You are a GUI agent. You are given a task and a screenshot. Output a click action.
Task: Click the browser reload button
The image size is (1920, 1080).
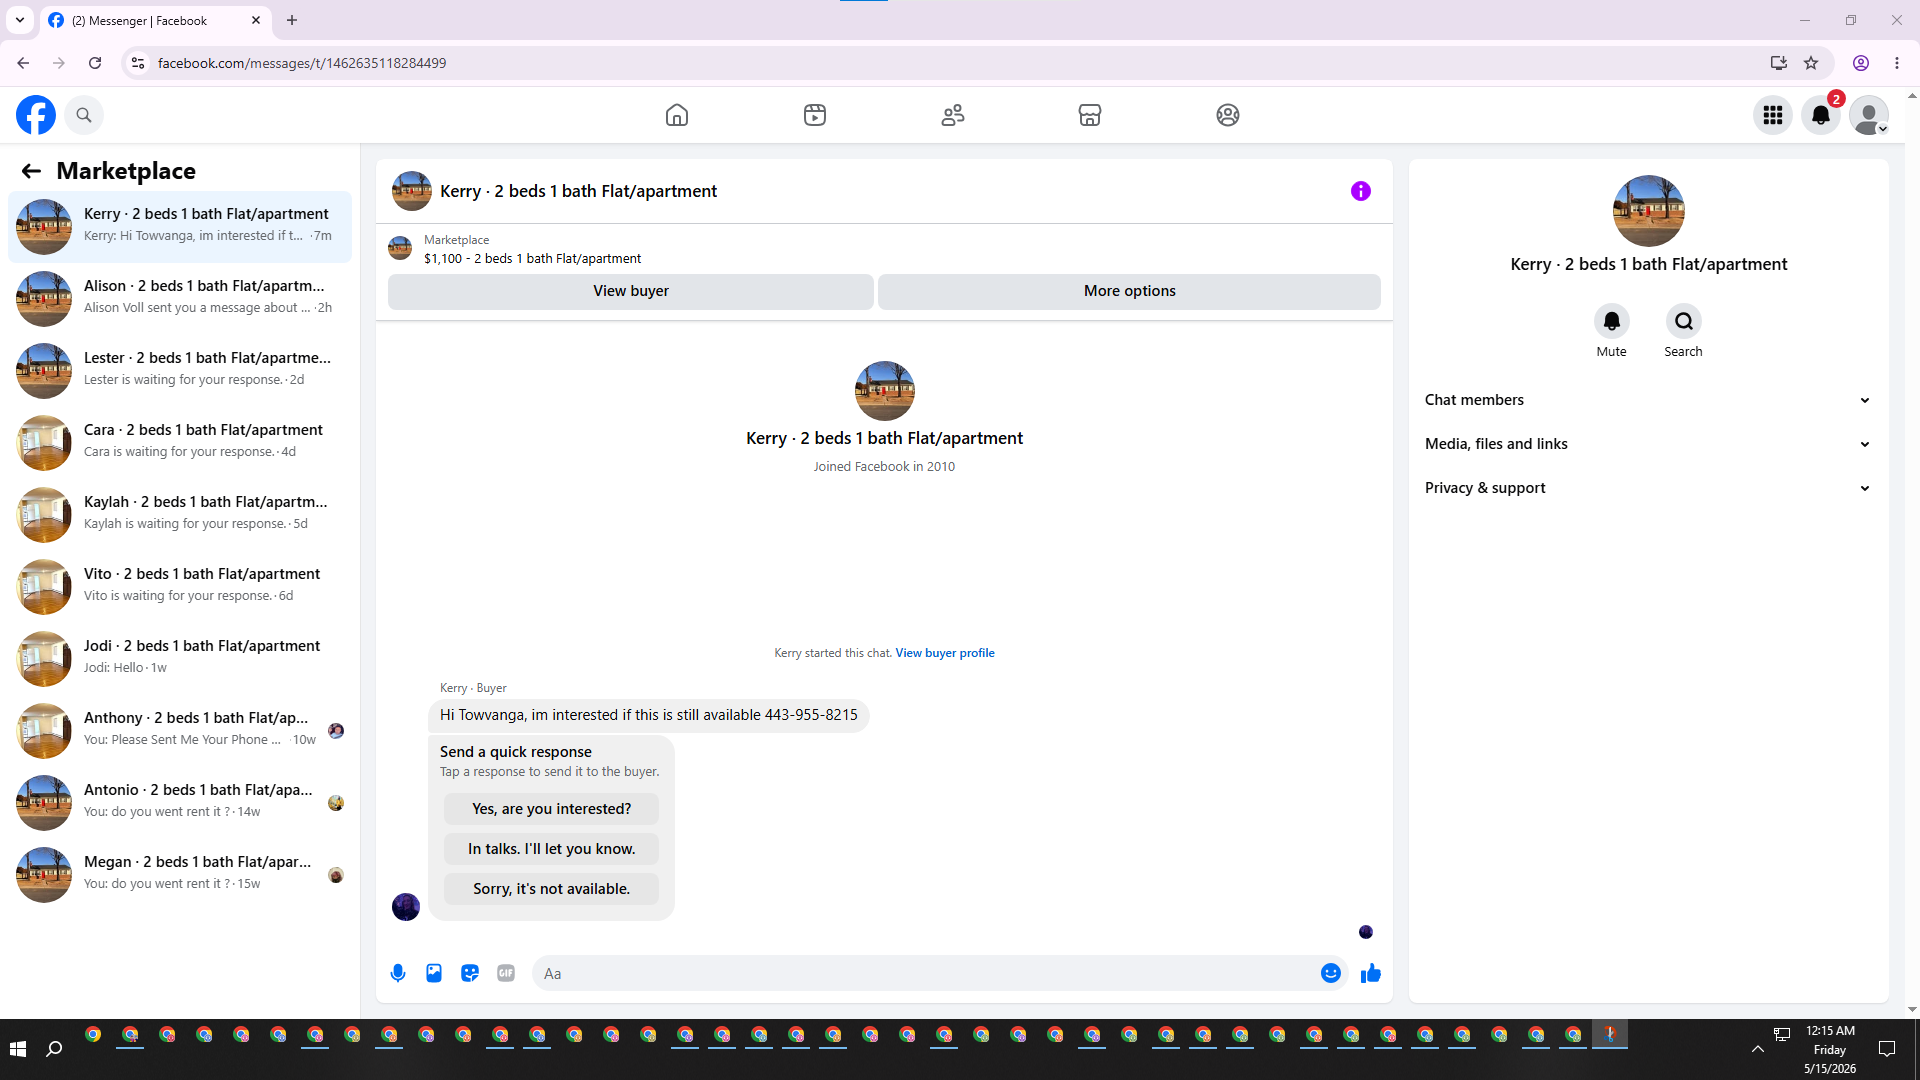pos(95,63)
